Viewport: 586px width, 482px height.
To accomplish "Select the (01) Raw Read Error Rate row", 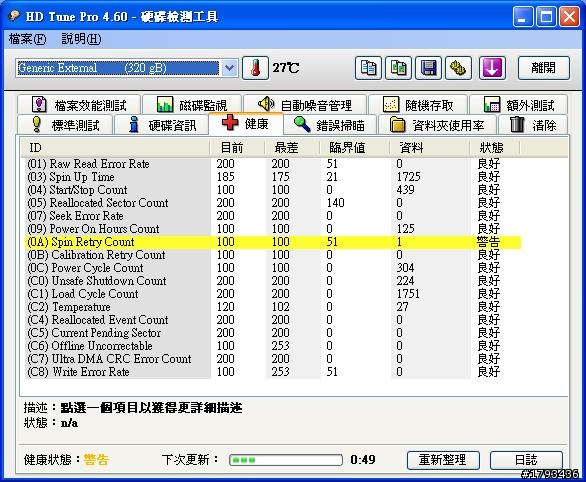I will click(273, 164).
